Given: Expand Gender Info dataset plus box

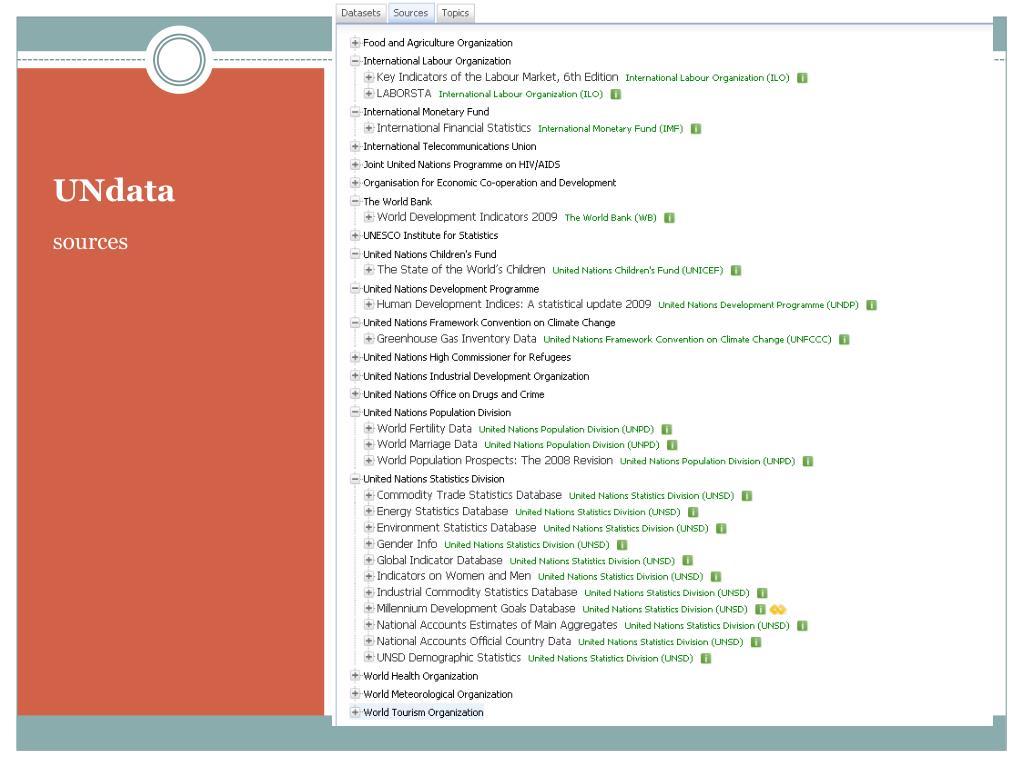Looking at the screenshot, I should [369, 544].
